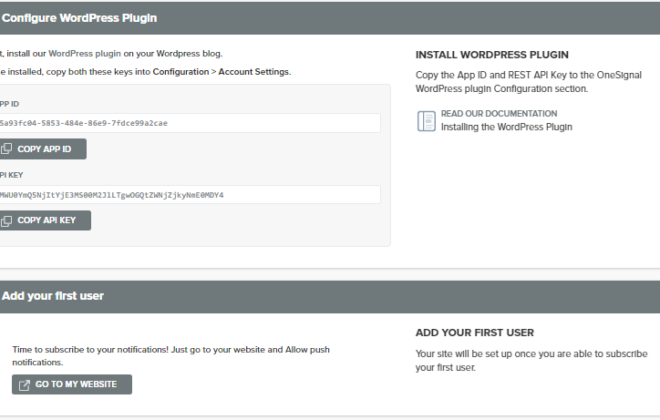Click the COPY API KEY button
The width and height of the screenshot is (660, 420).
[45, 221]
